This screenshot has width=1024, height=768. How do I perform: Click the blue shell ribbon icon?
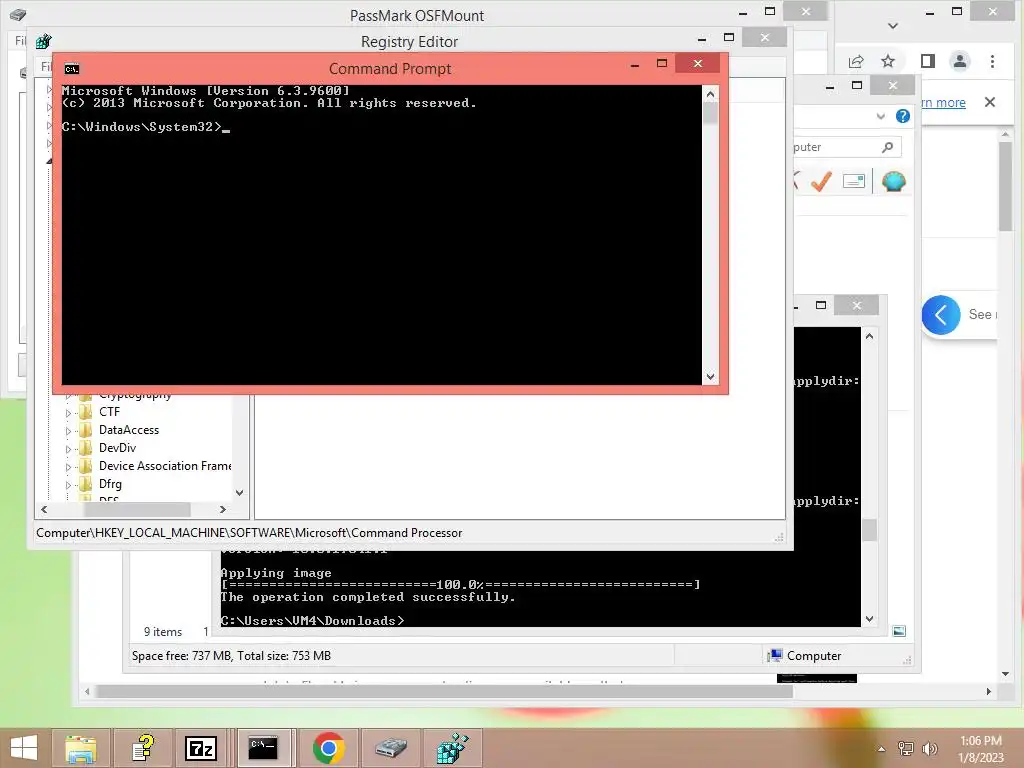pos(893,181)
